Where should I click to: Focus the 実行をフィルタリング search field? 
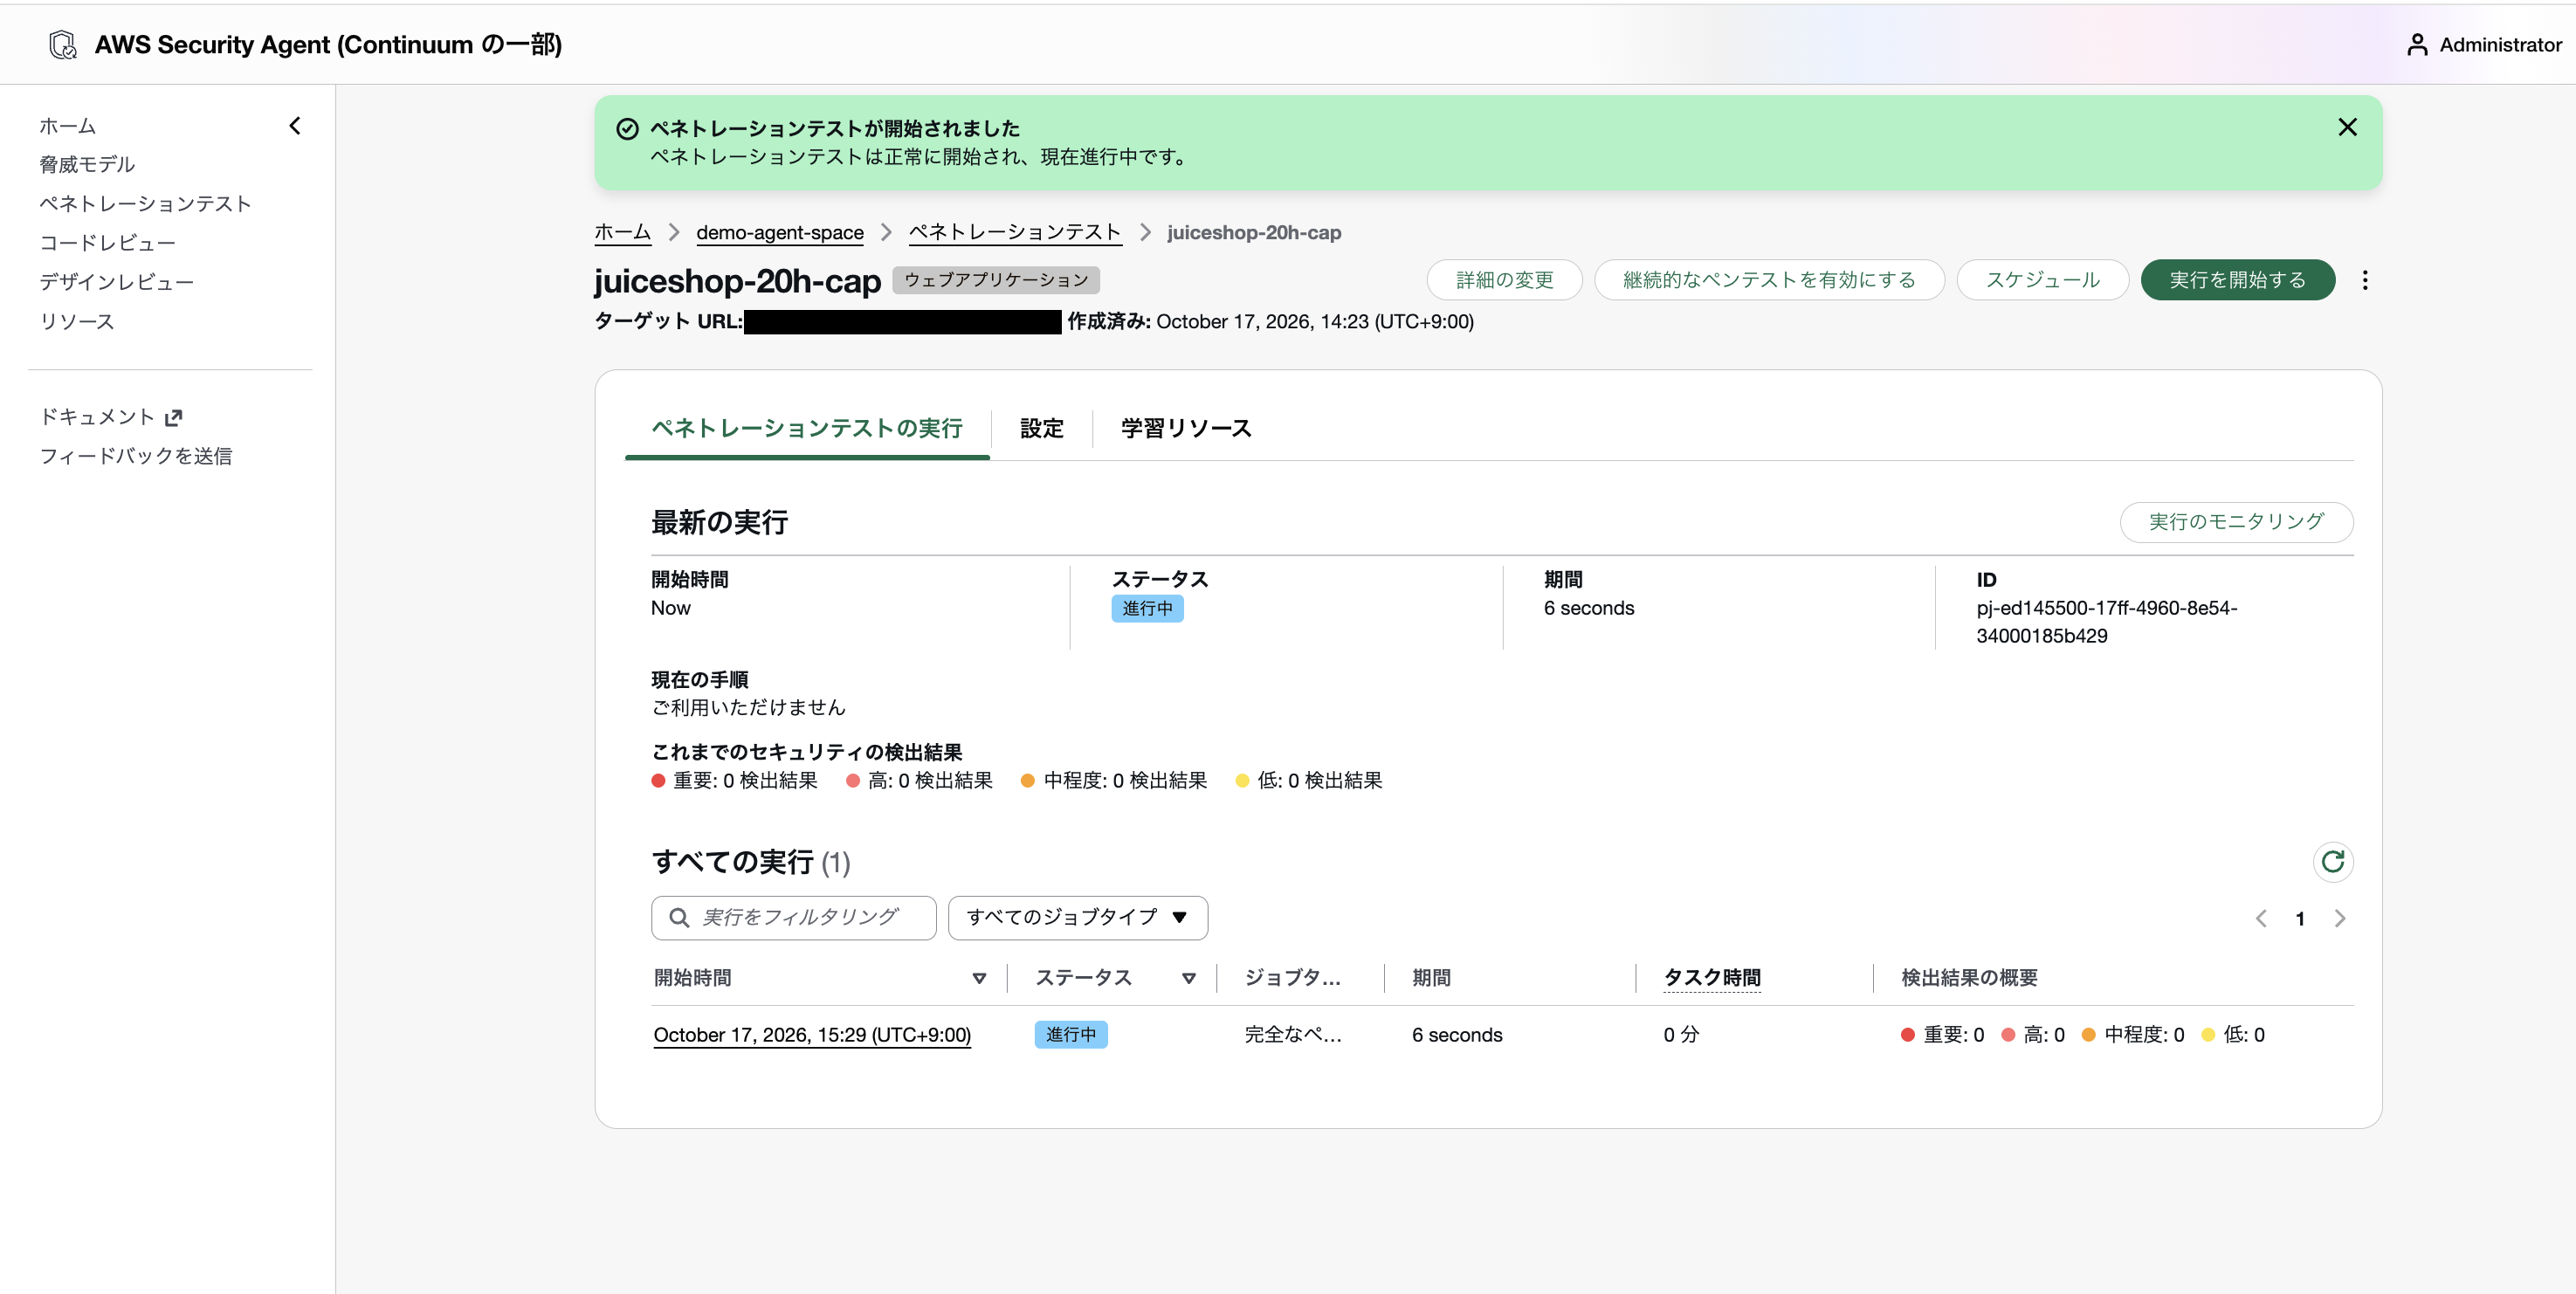(793, 918)
